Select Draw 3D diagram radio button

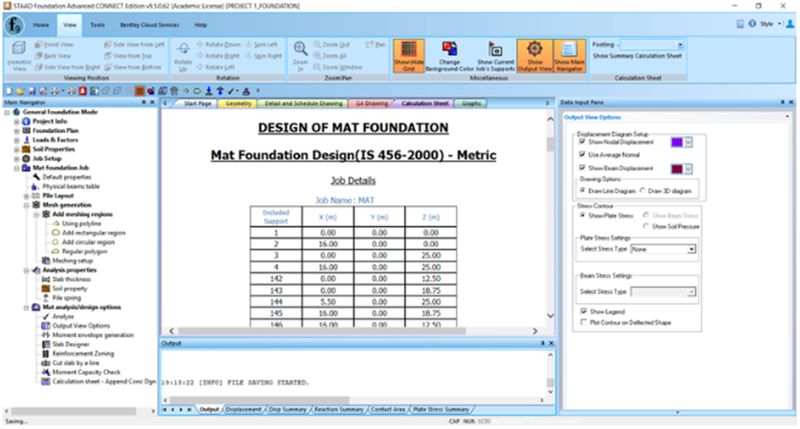click(x=643, y=190)
